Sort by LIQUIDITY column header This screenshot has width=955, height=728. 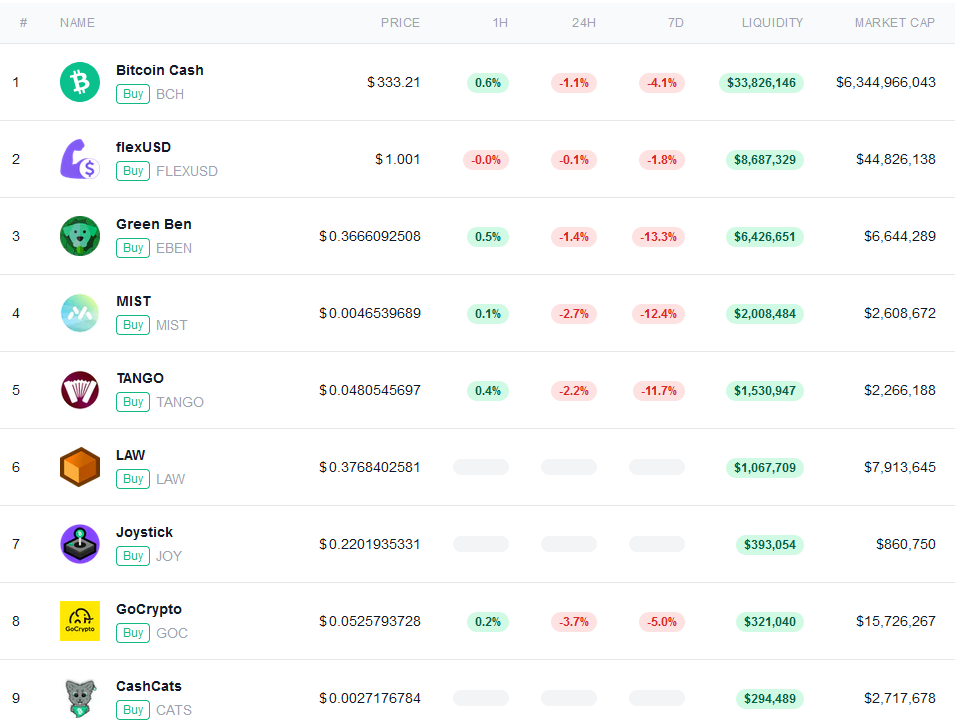pyautogui.click(x=772, y=23)
